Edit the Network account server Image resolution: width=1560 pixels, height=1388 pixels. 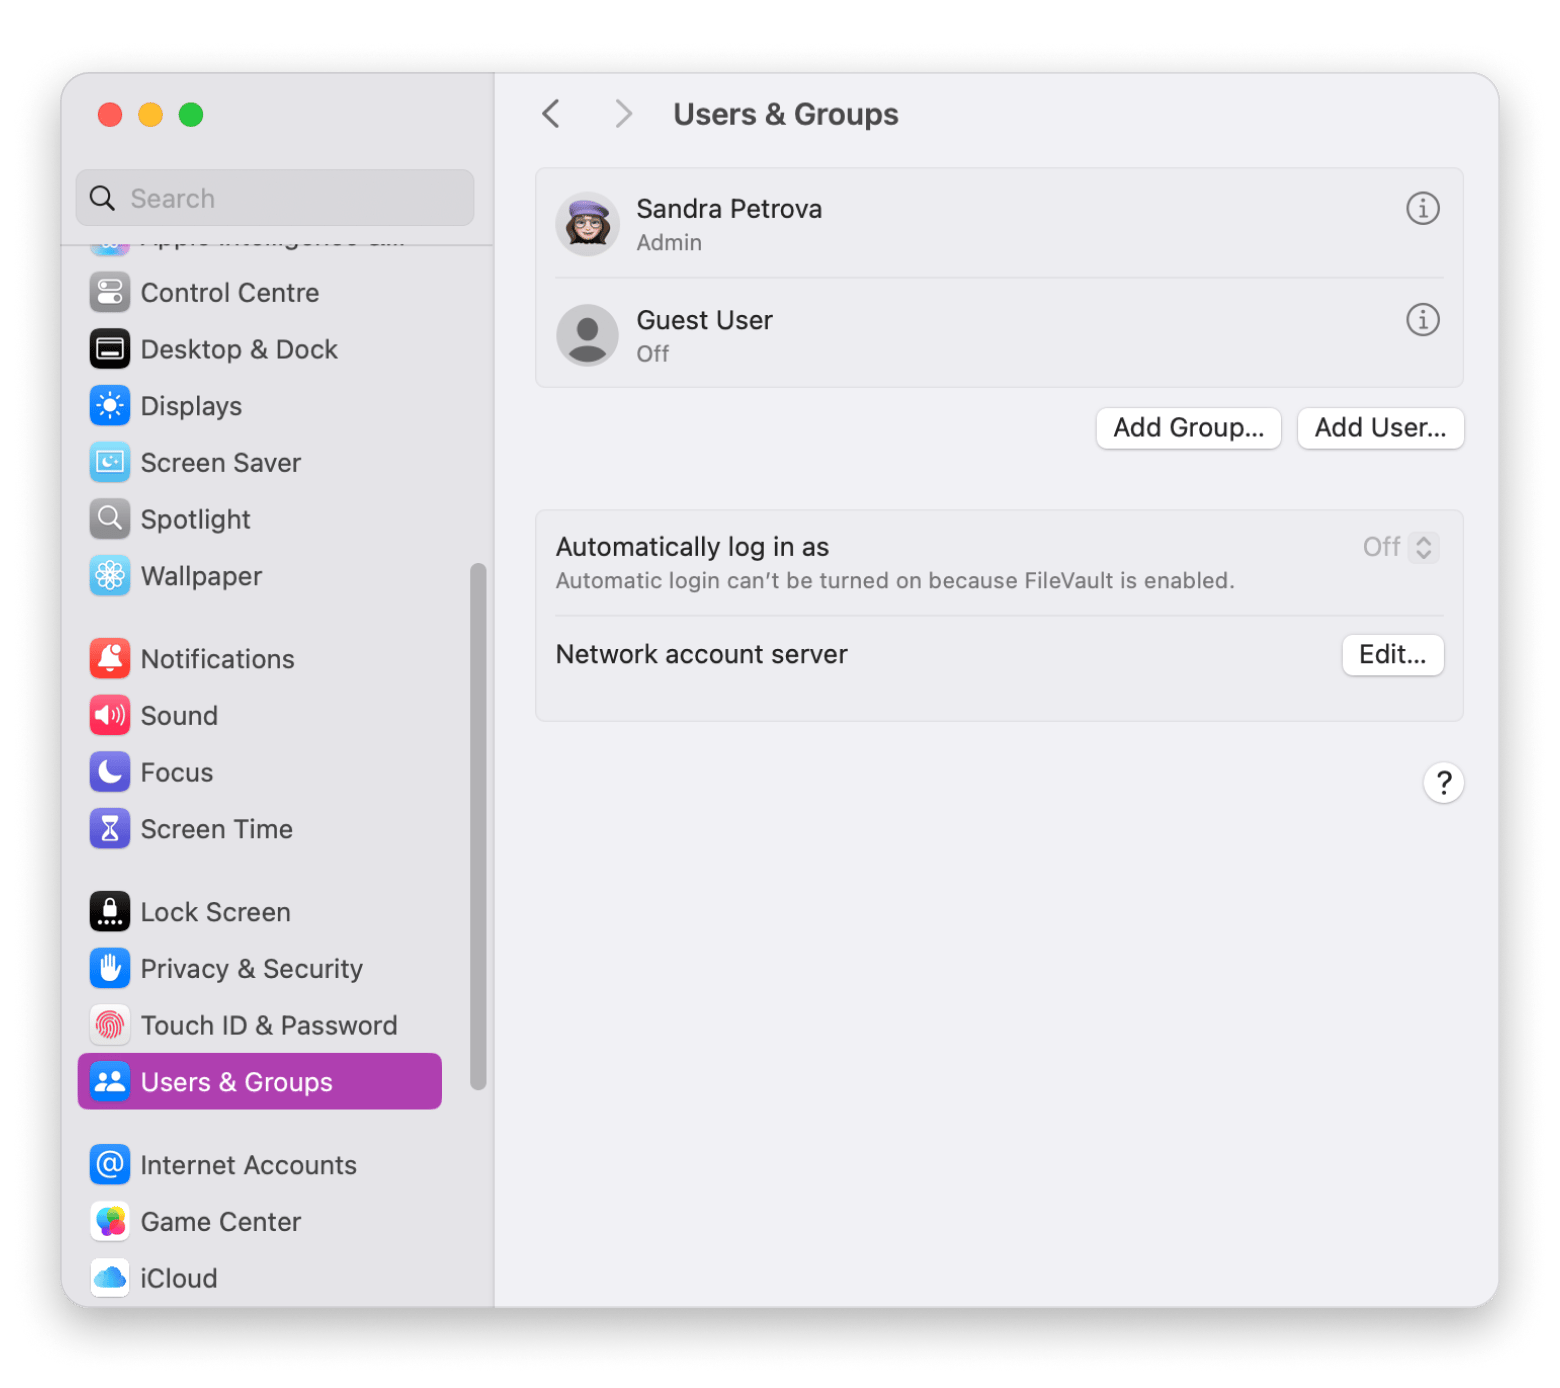(1391, 655)
